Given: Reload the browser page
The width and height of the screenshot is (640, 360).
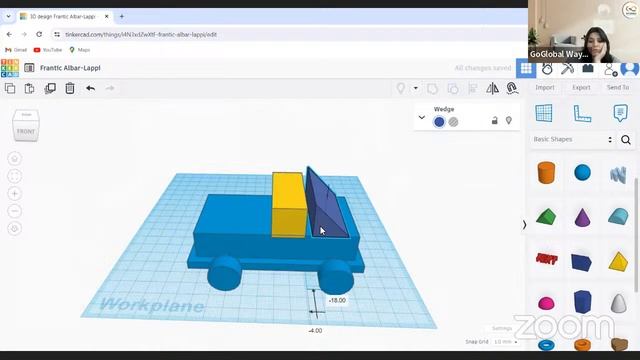Looking at the screenshot, I should click(39, 34).
